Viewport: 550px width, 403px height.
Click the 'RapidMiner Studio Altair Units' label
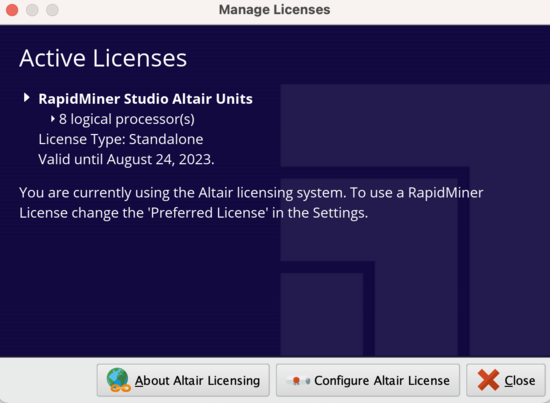(x=146, y=99)
